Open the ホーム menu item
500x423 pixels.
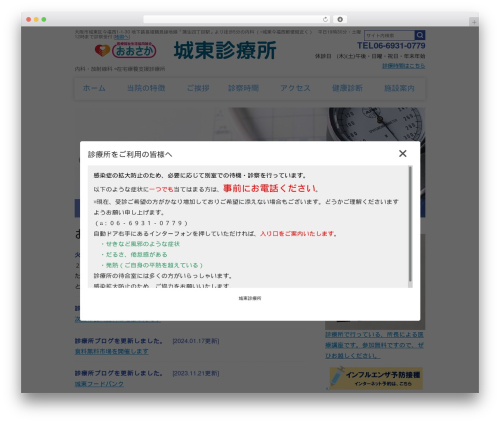pos(94,88)
